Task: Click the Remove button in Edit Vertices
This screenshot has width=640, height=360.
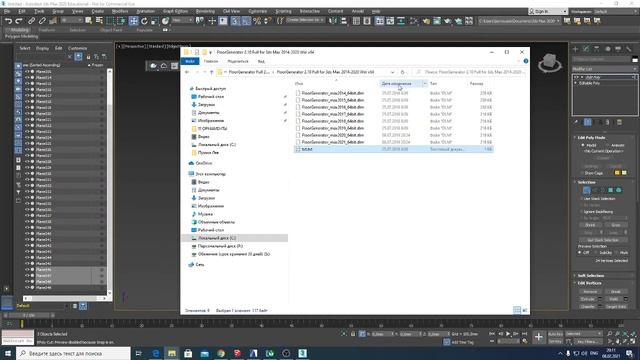Action: point(590,291)
